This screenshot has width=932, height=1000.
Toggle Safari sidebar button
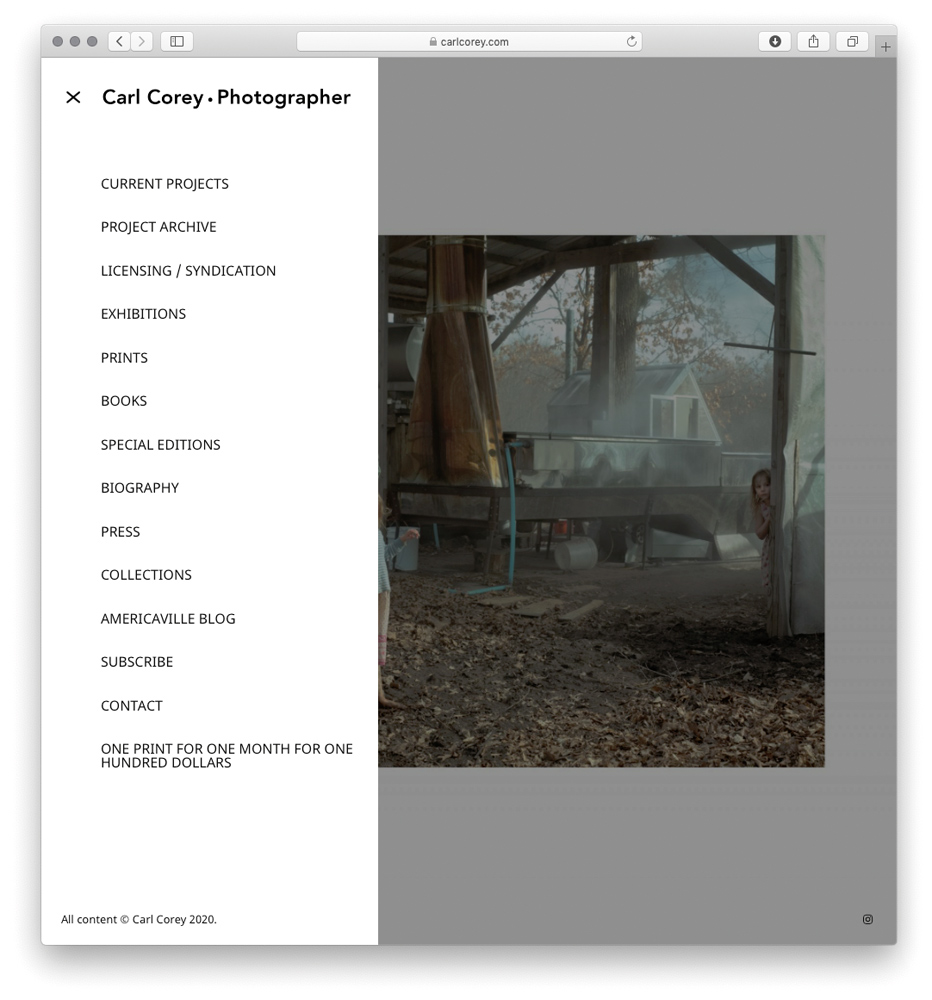[177, 41]
